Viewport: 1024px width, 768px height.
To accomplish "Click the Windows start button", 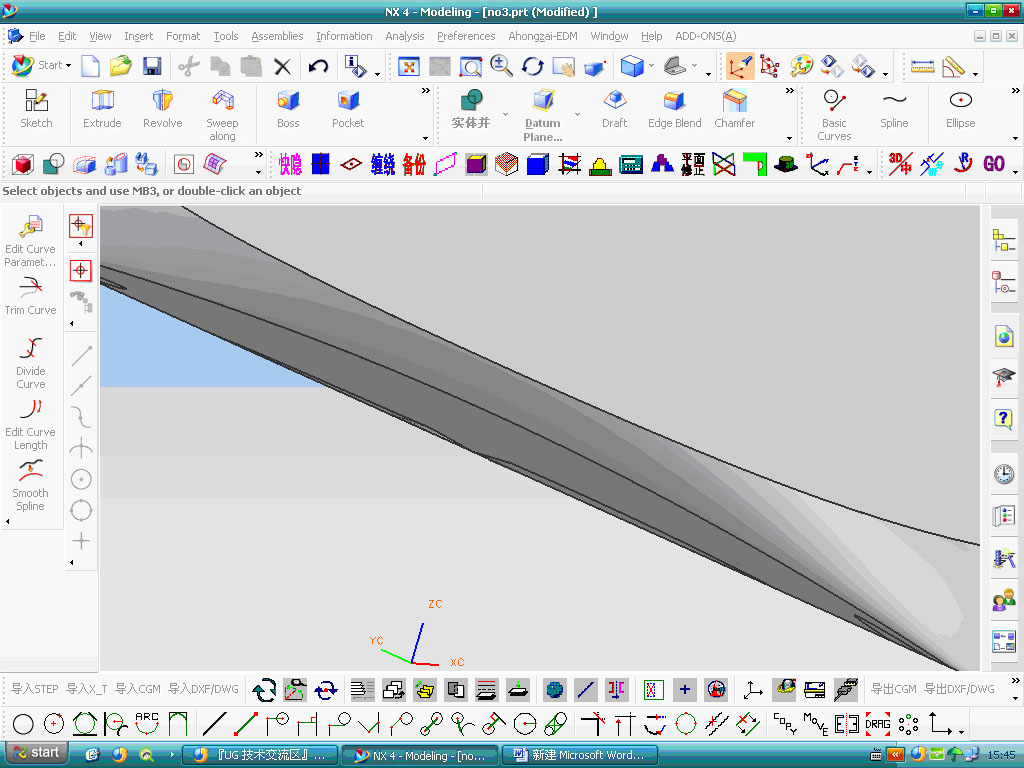I will pyautogui.click(x=37, y=753).
